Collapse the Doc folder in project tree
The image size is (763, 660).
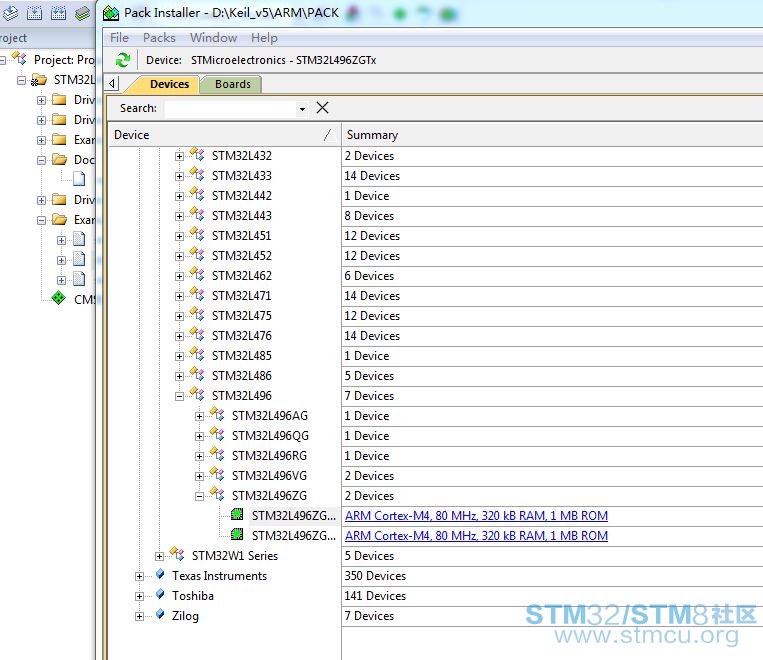(41, 160)
